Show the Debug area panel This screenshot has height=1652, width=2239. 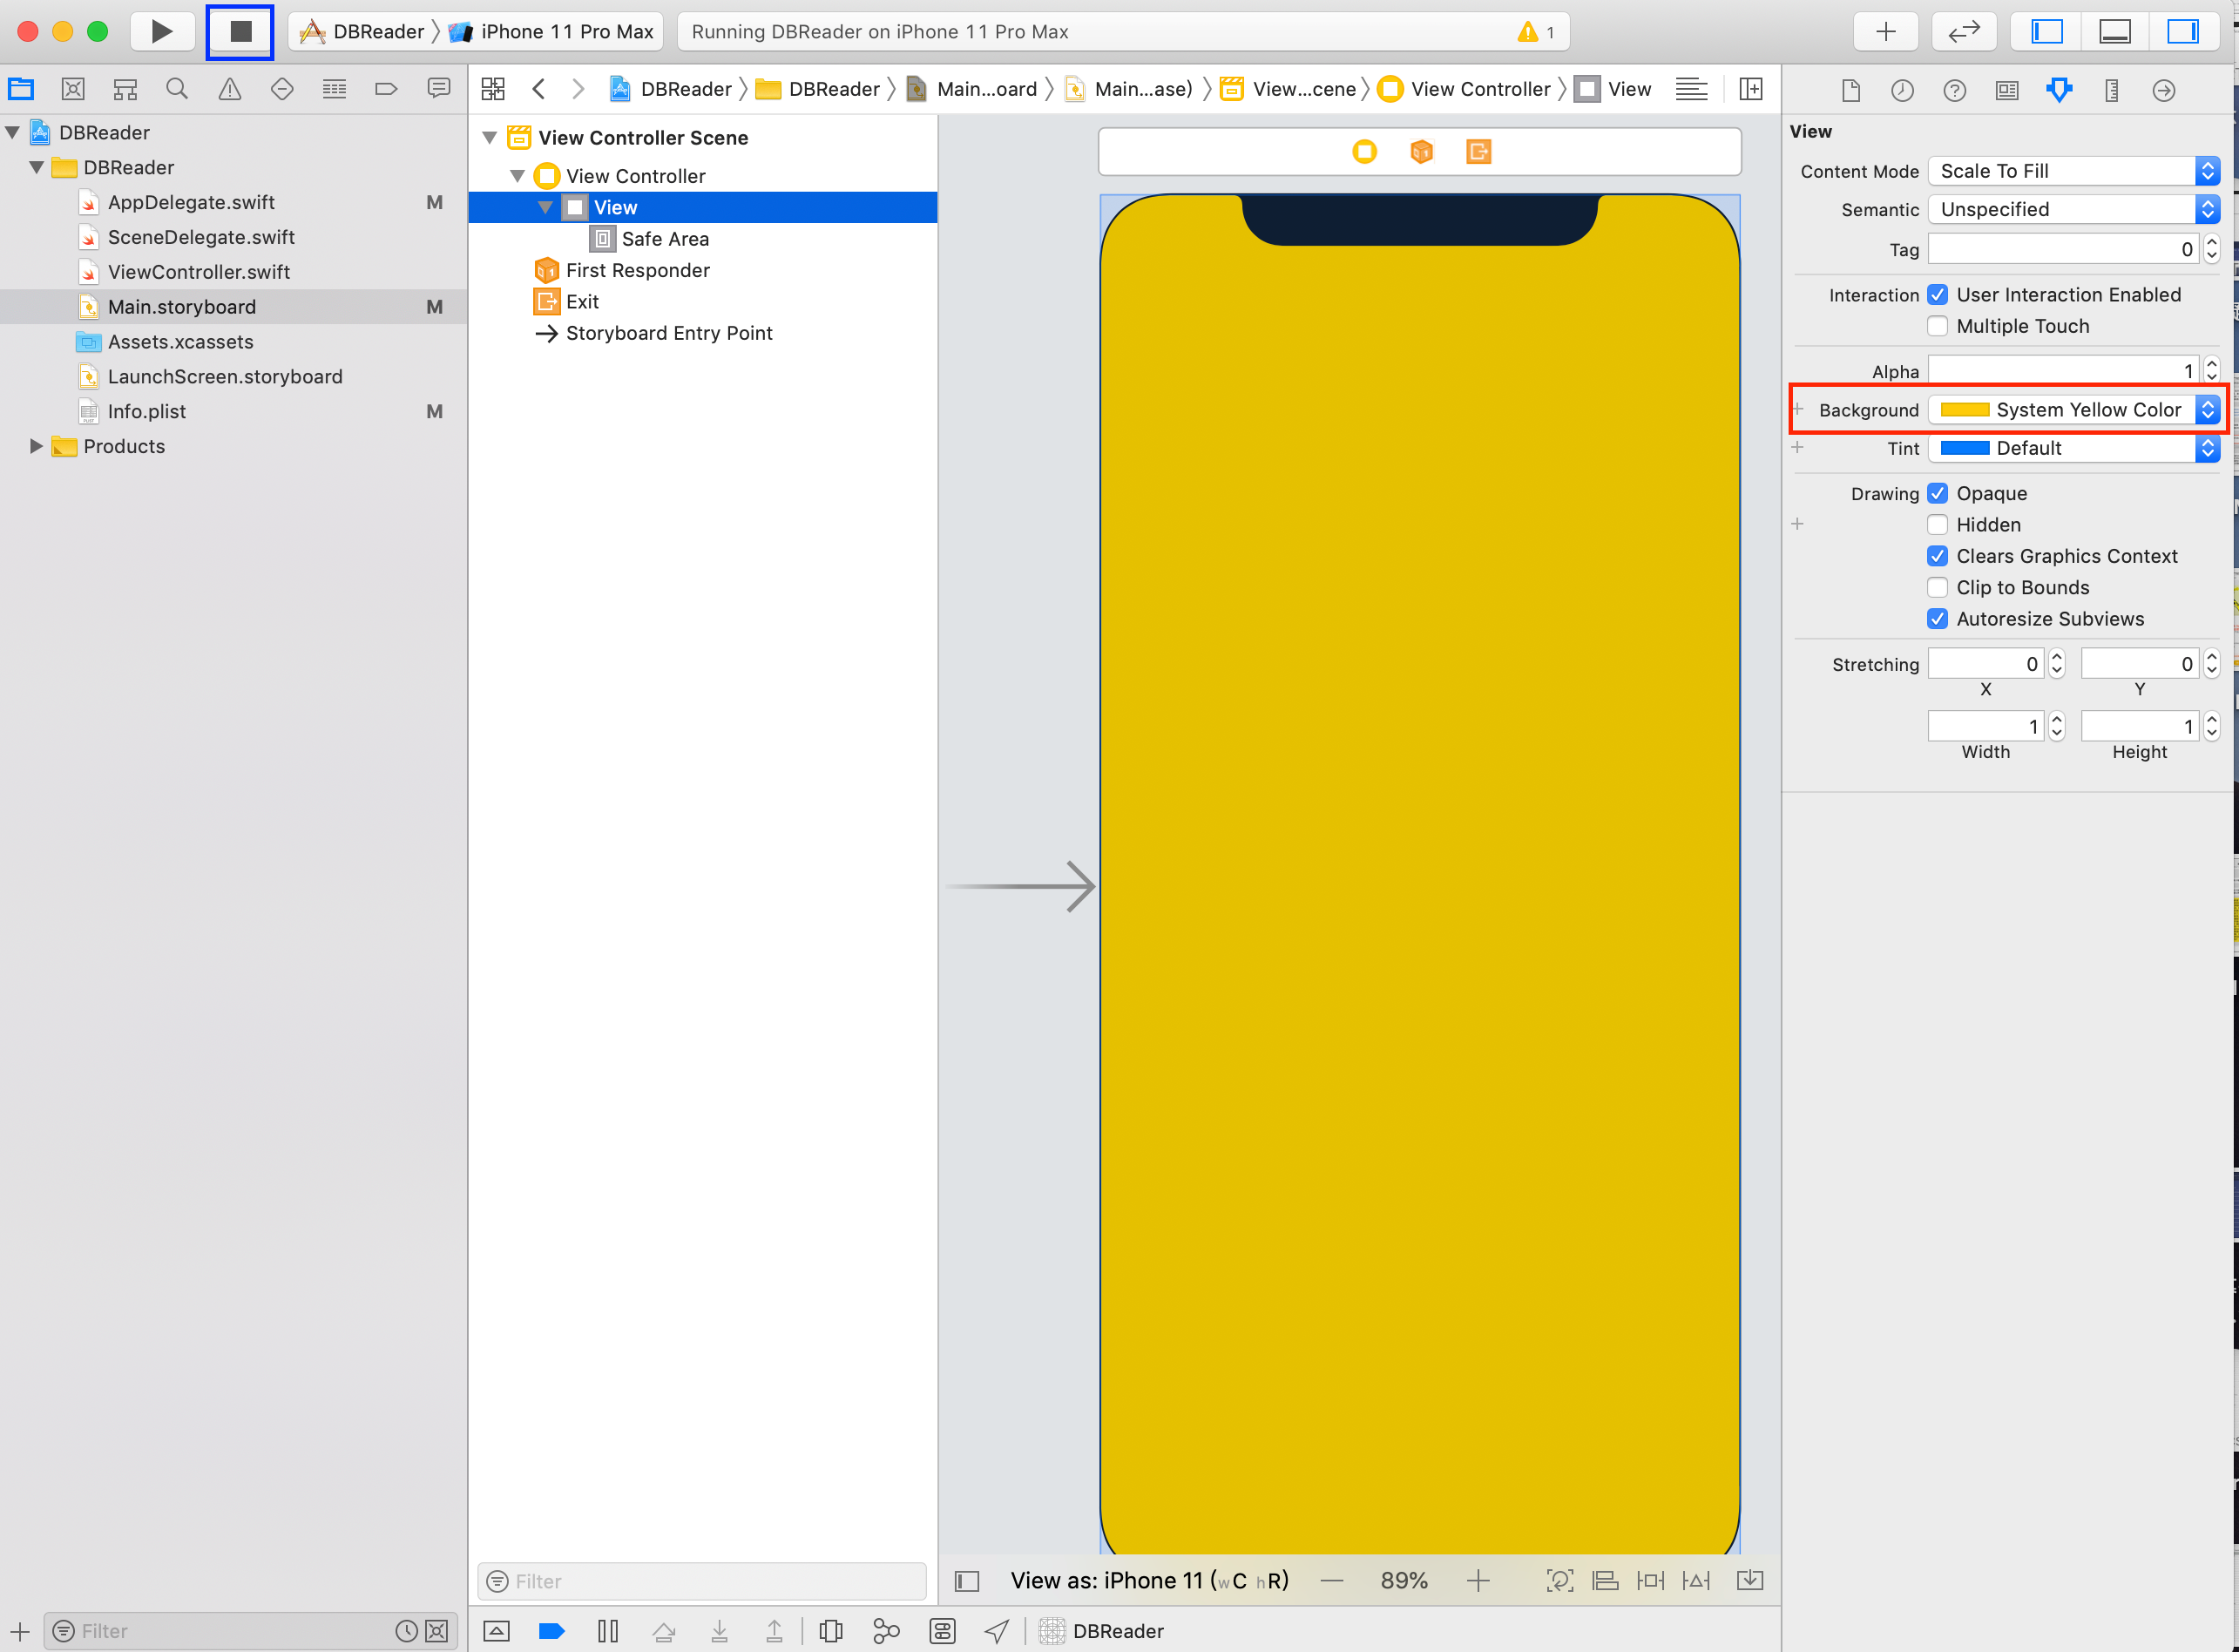(x=2114, y=31)
